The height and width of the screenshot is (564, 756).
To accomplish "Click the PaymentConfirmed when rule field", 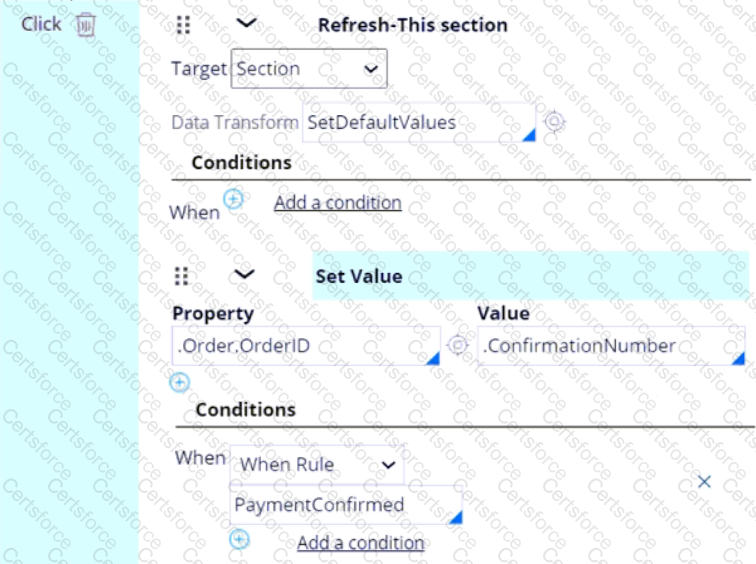I will pos(346,505).
